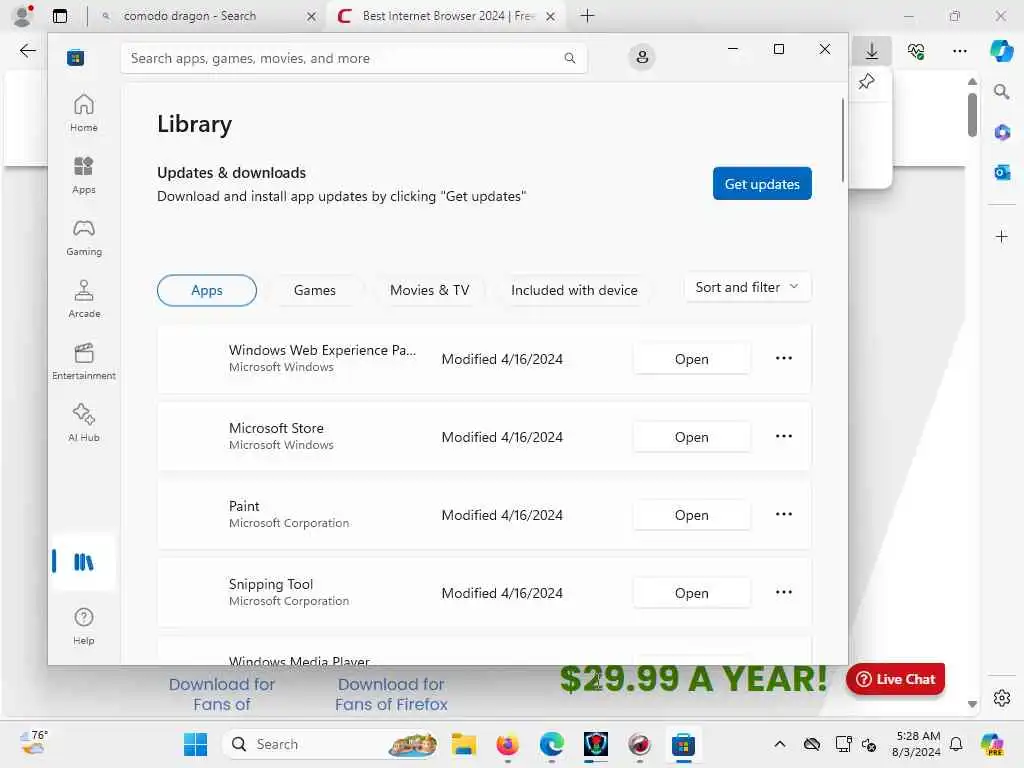Open Entertainment section in Store sidebar
Image resolution: width=1024 pixels, height=768 pixels.
tap(84, 361)
